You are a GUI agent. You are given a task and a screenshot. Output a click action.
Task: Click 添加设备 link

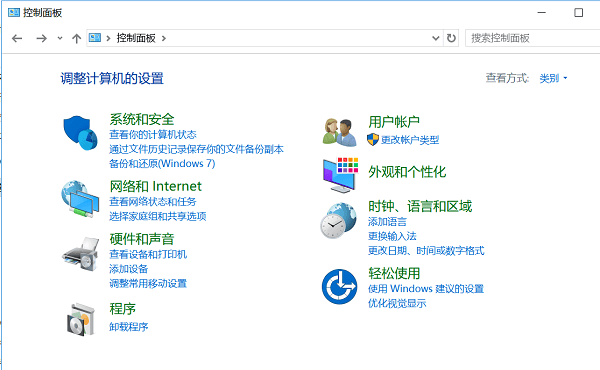tap(129, 269)
